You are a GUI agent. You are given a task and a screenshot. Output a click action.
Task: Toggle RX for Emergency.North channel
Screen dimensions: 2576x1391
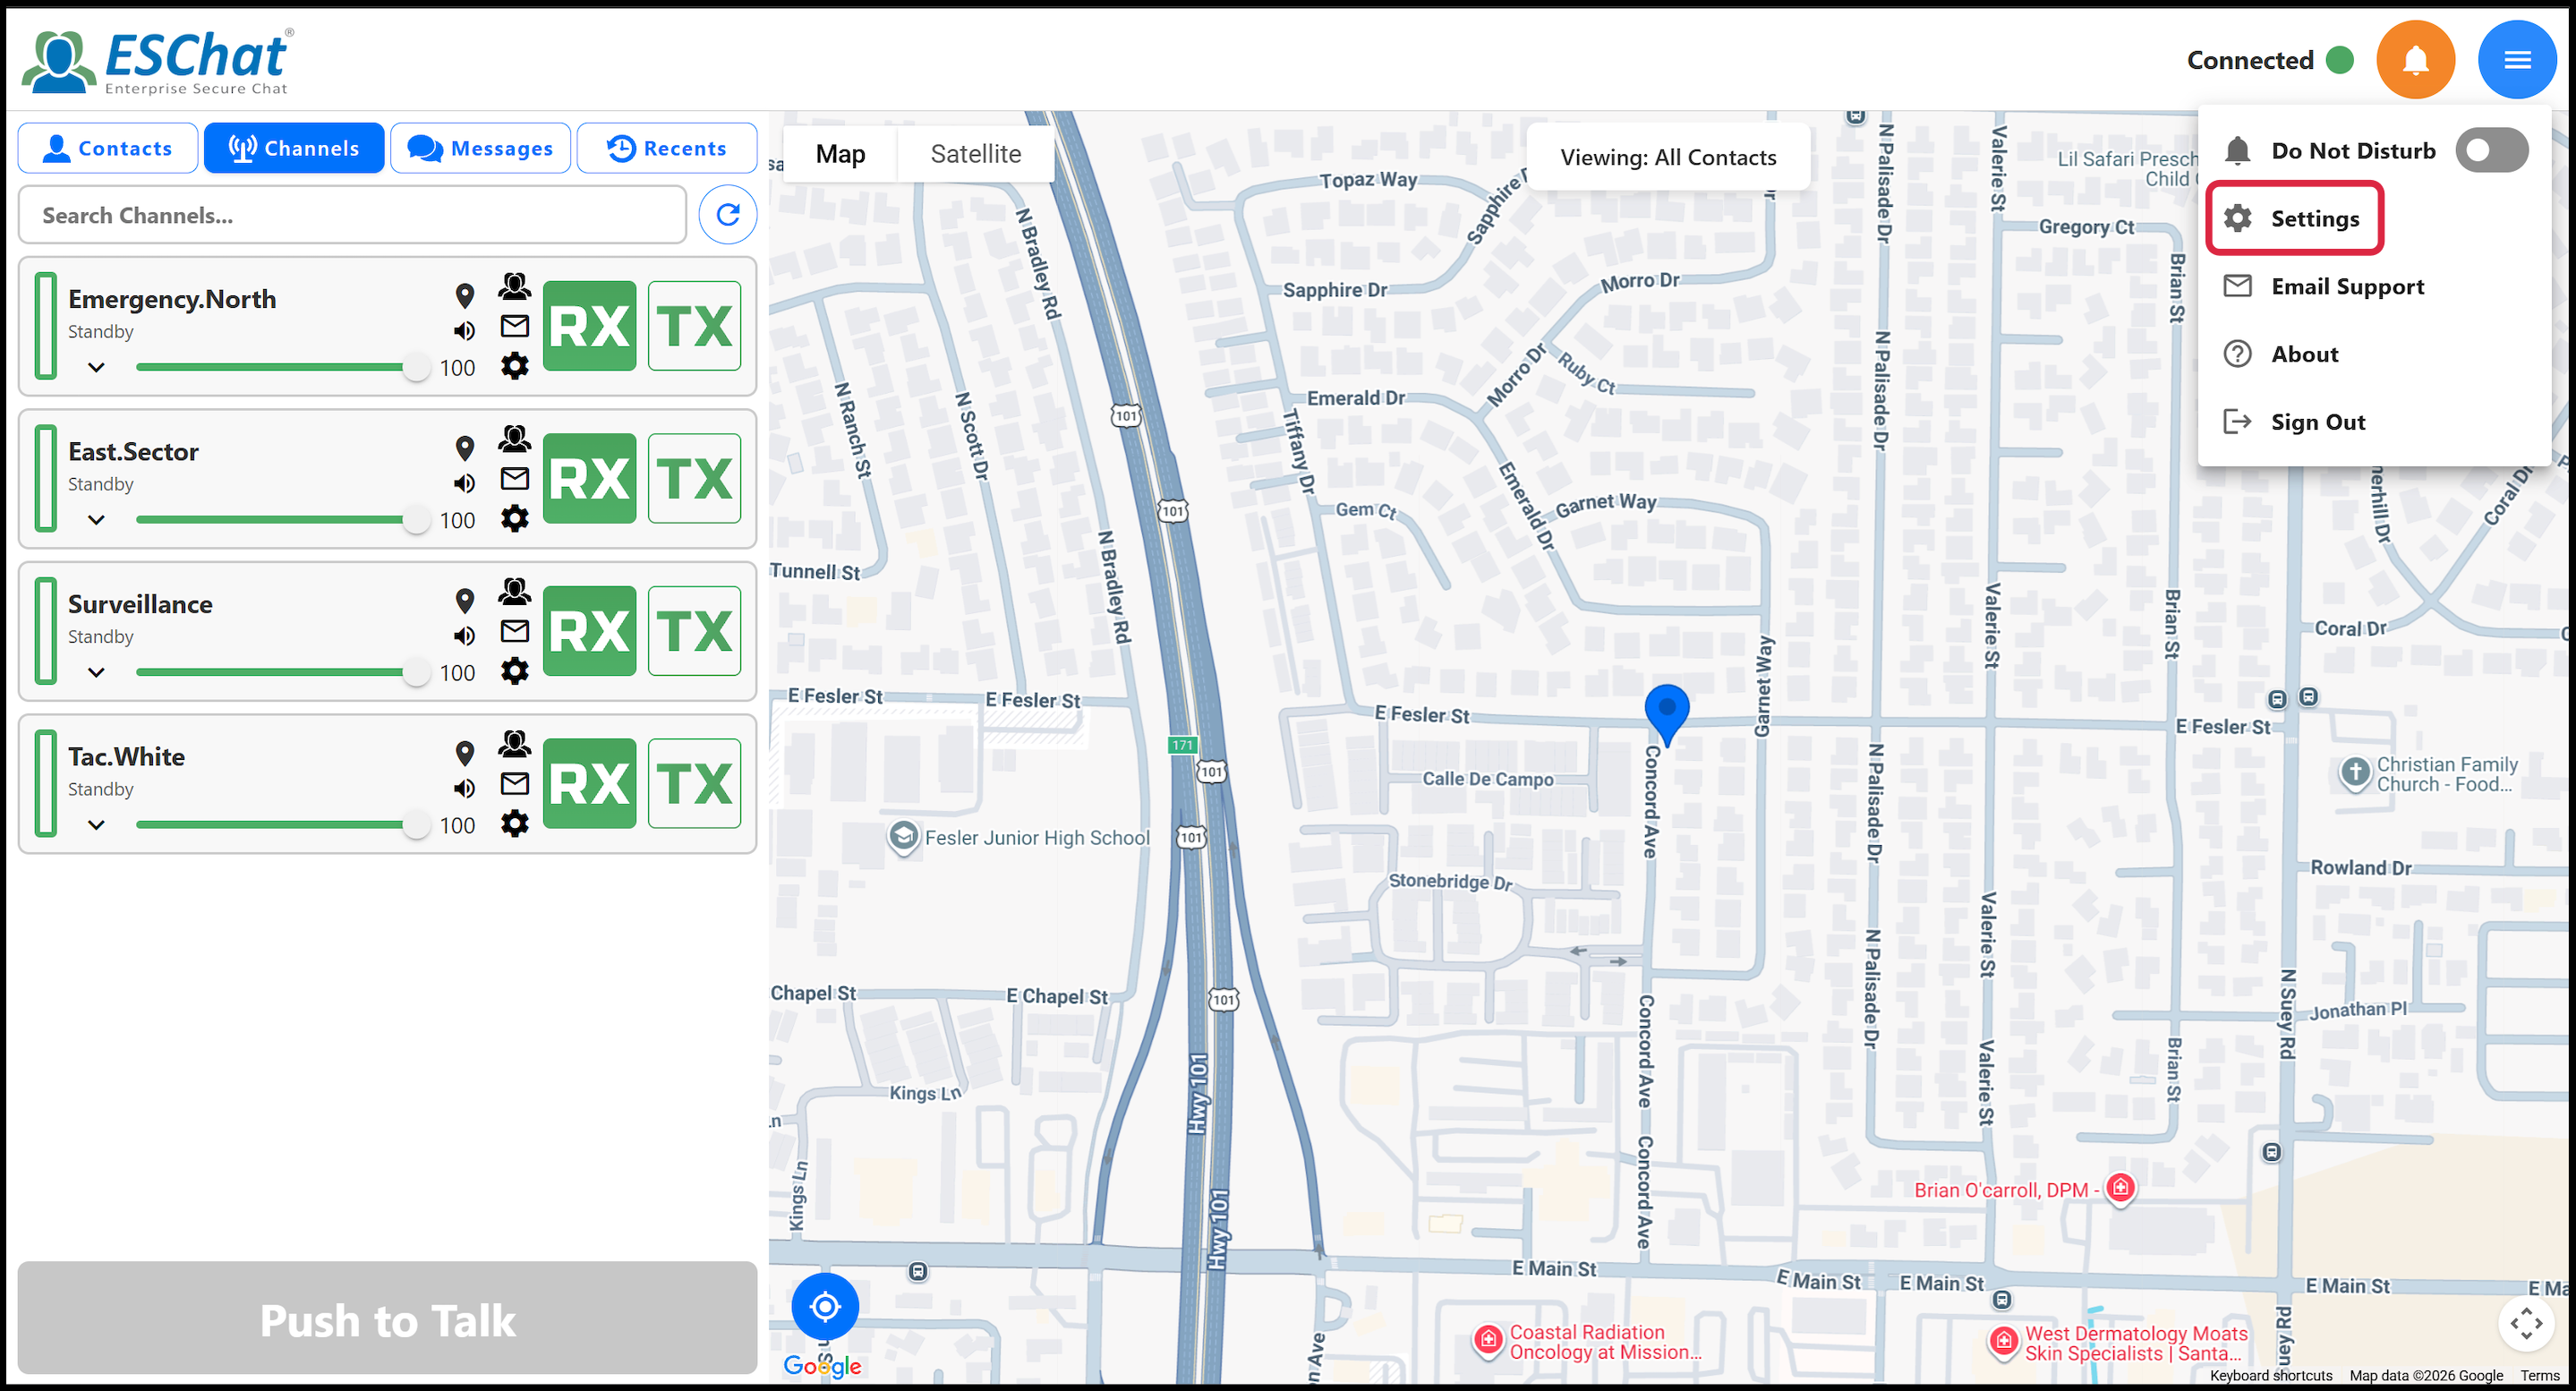pyautogui.click(x=589, y=326)
